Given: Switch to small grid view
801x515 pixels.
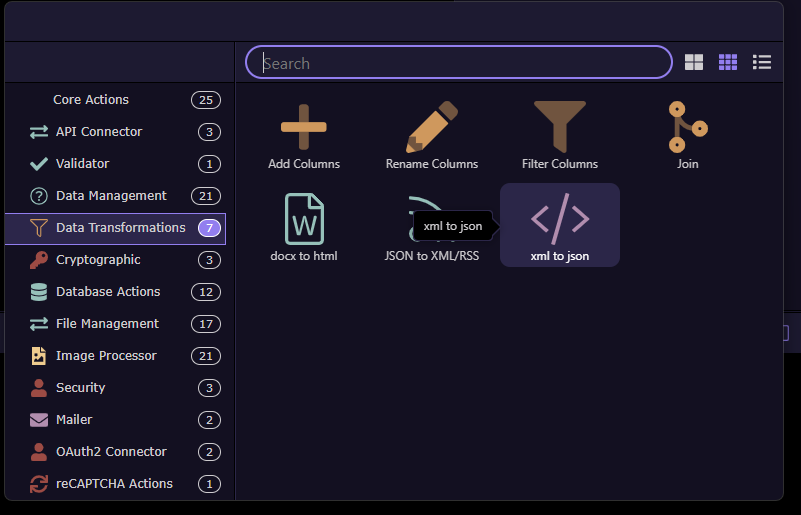Looking at the screenshot, I should click(727, 62).
